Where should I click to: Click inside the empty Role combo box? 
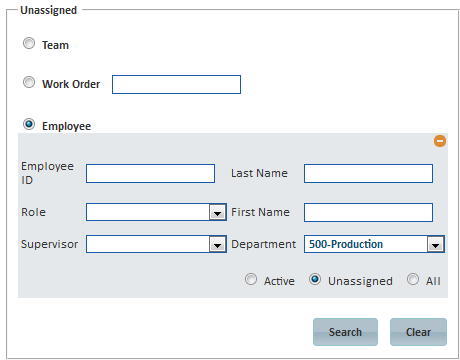(148, 212)
